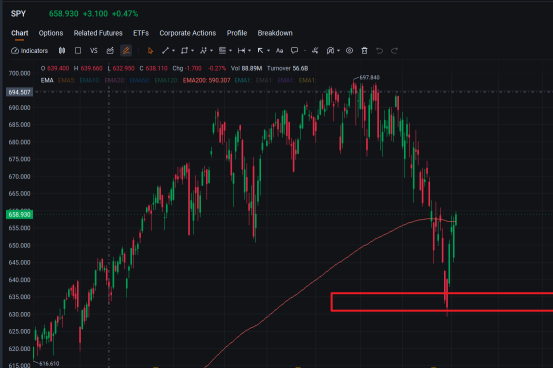Select the orange cursor pointer tool

(x=150, y=51)
